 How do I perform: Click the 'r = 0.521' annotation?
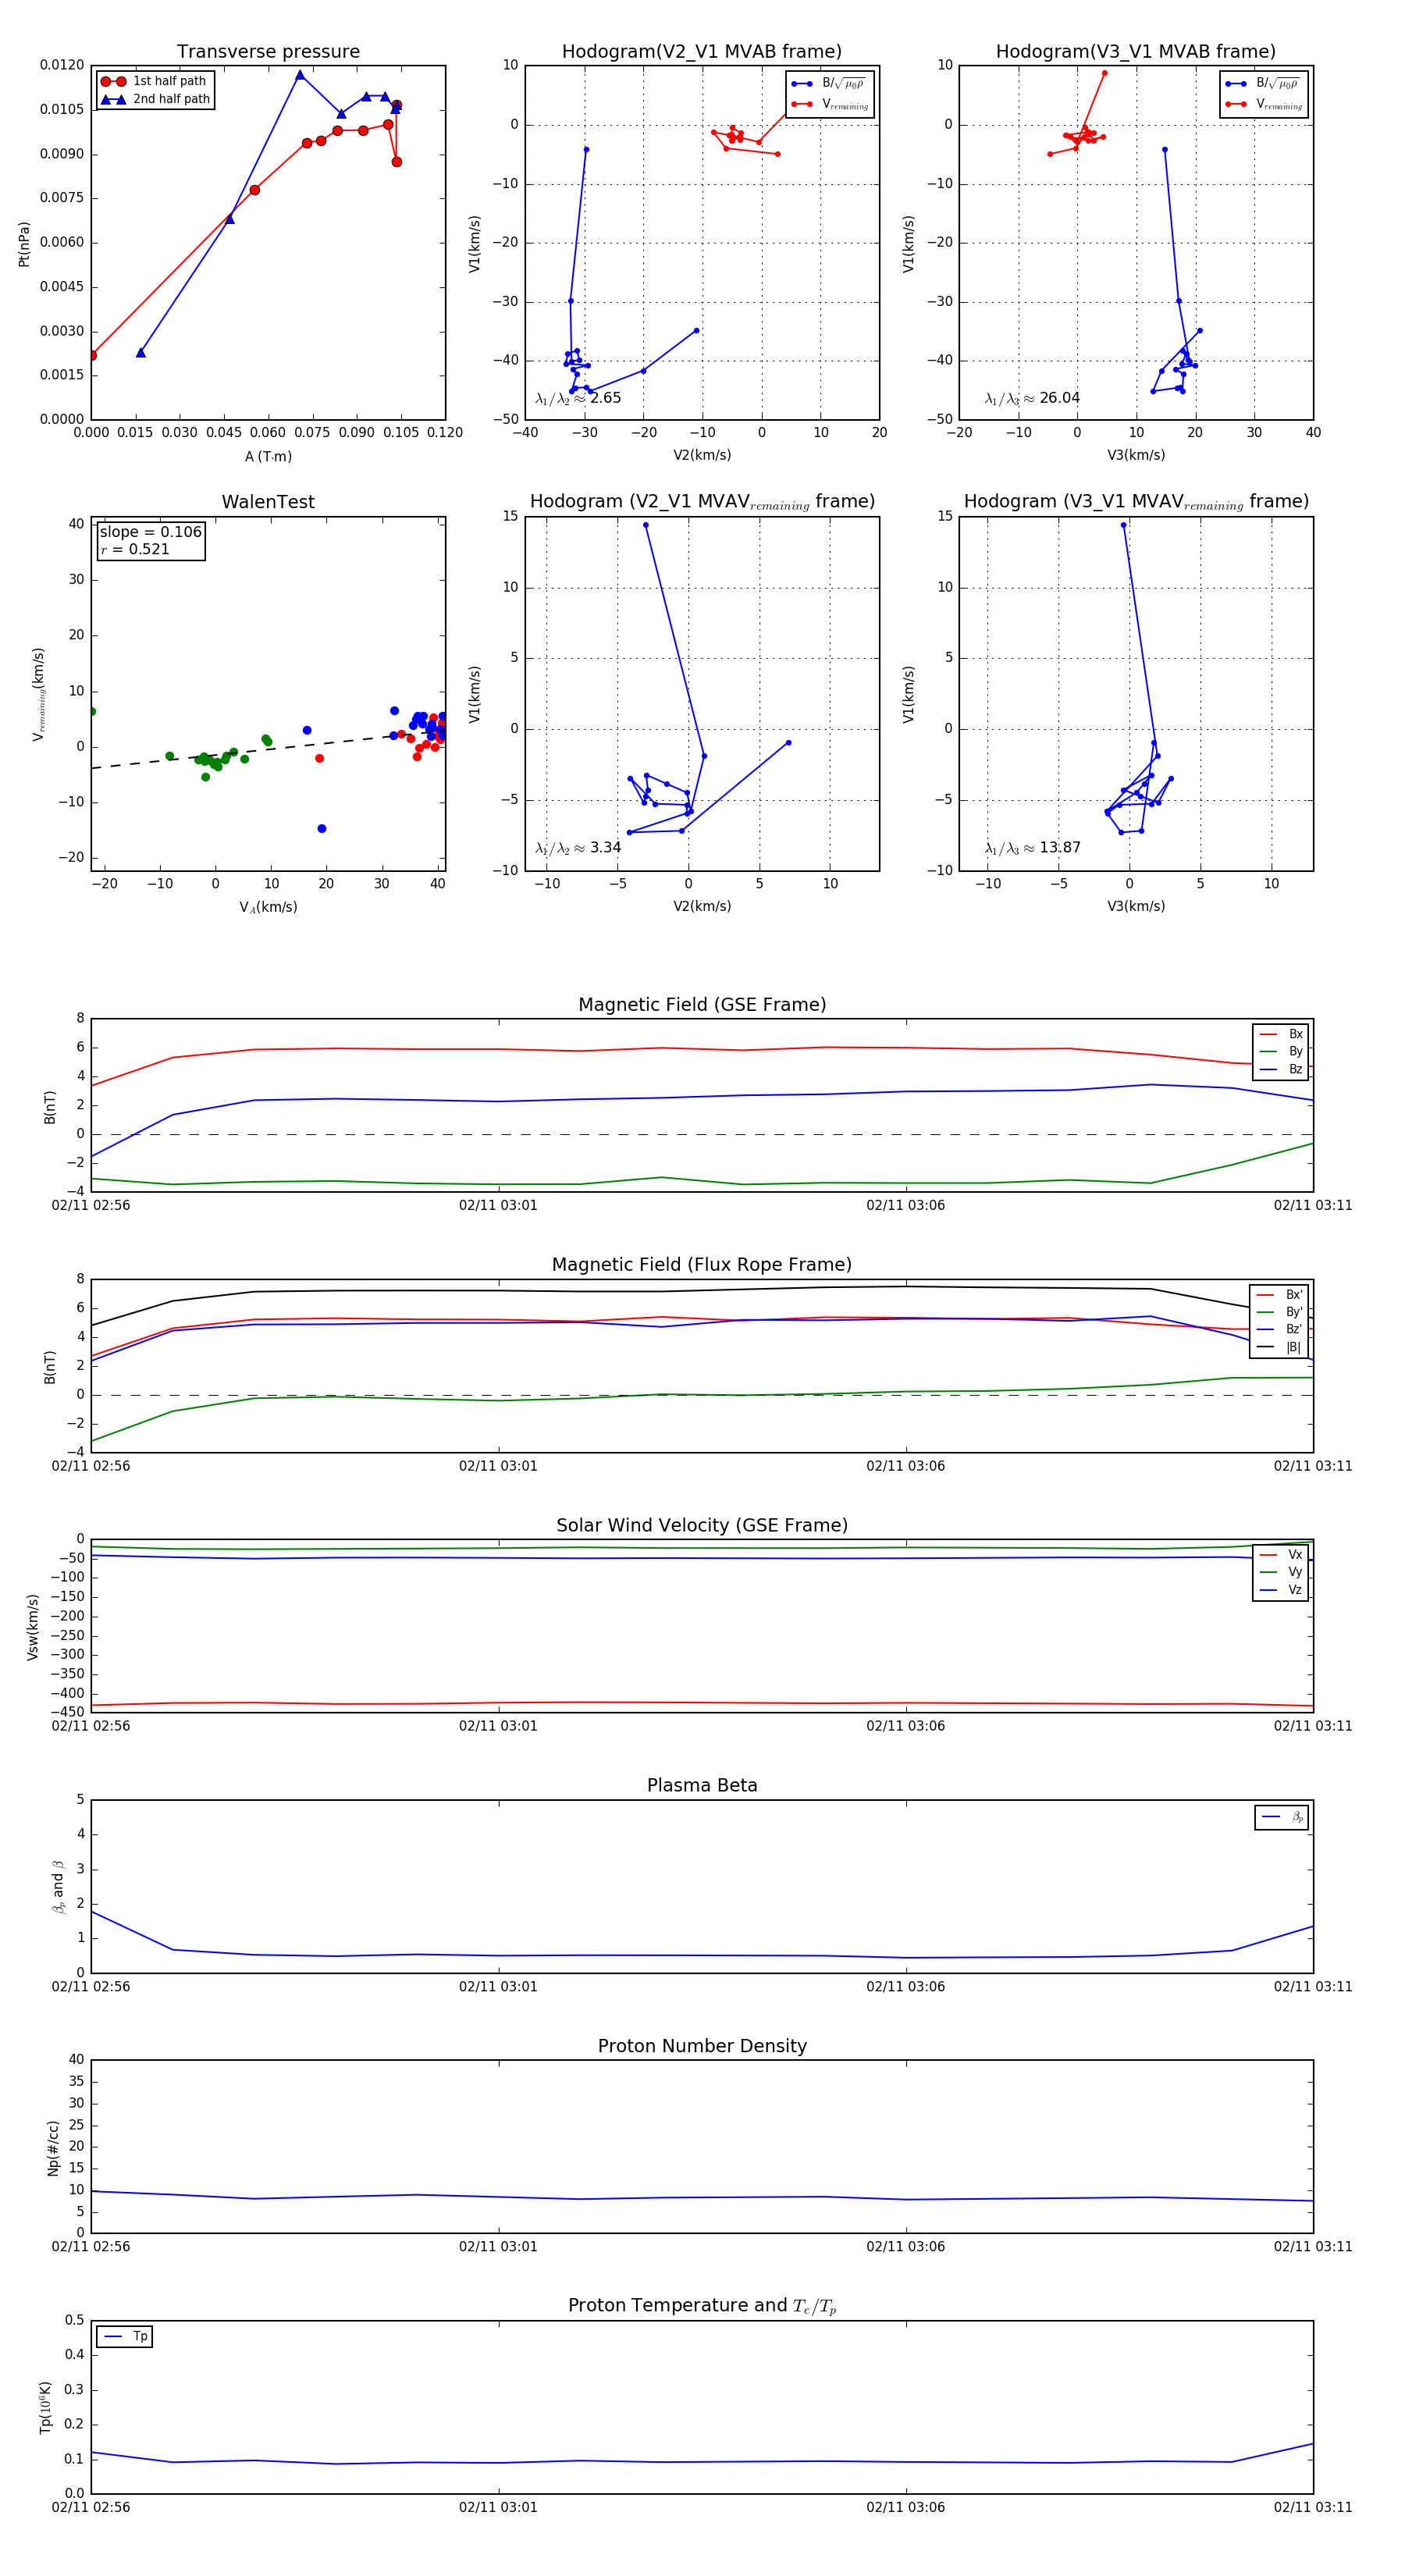pos(135,549)
